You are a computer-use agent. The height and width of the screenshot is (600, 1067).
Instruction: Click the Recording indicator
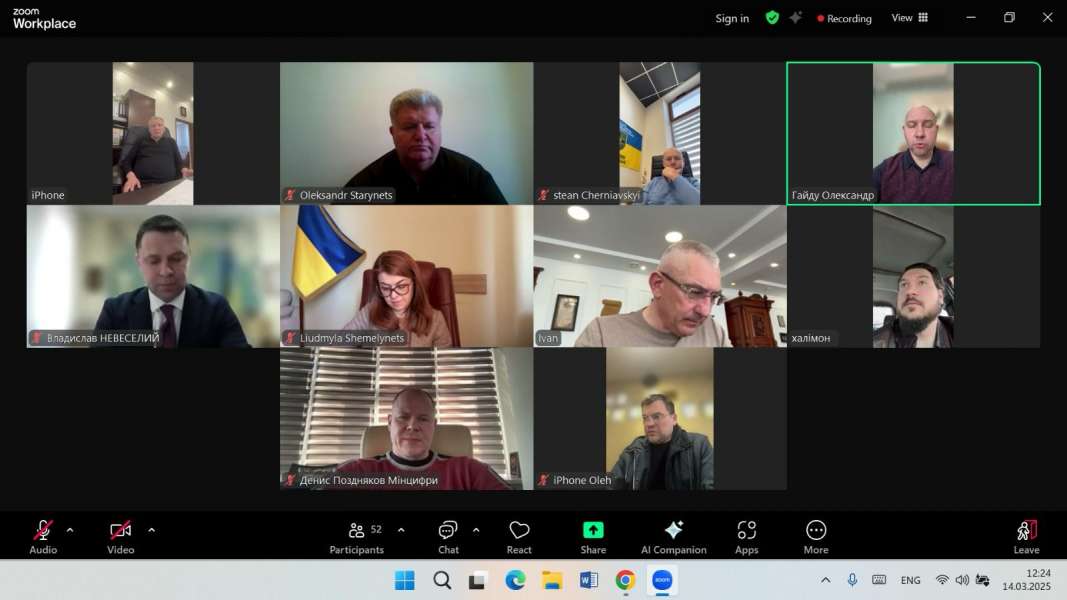[844, 18]
